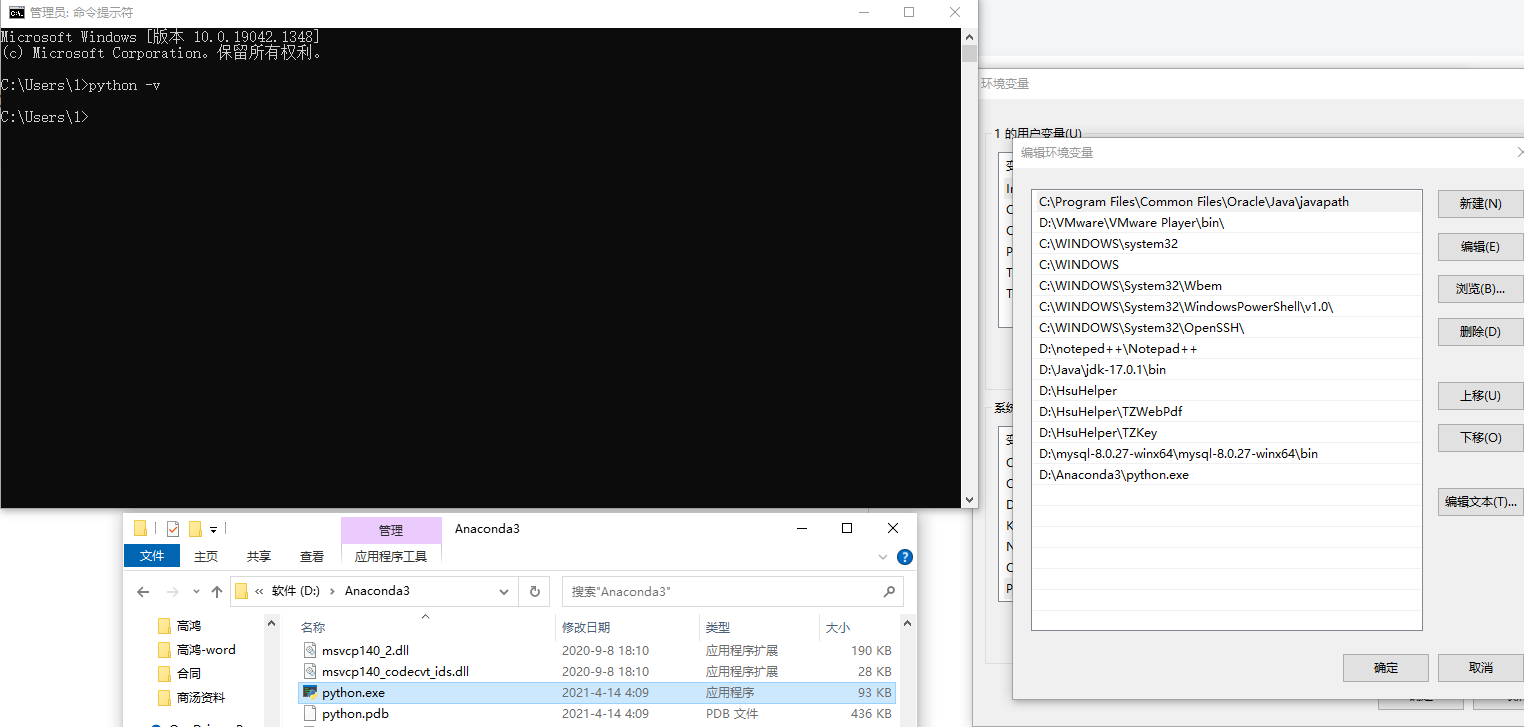Image resolution: width=1524 pixels, height=727 pixels.
Task: Click the 浏览(B)... button
Action: pos(1480,289)
